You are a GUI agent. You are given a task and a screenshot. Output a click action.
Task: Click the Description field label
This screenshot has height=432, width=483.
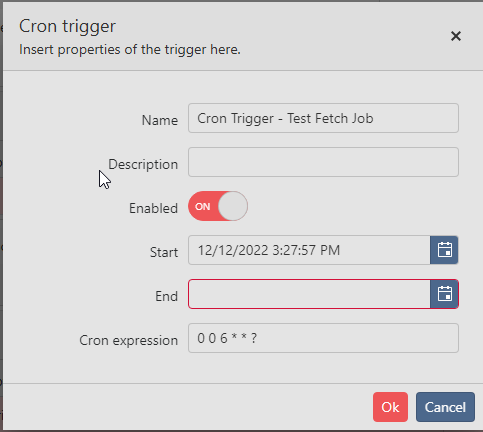[x=143, y=164]
